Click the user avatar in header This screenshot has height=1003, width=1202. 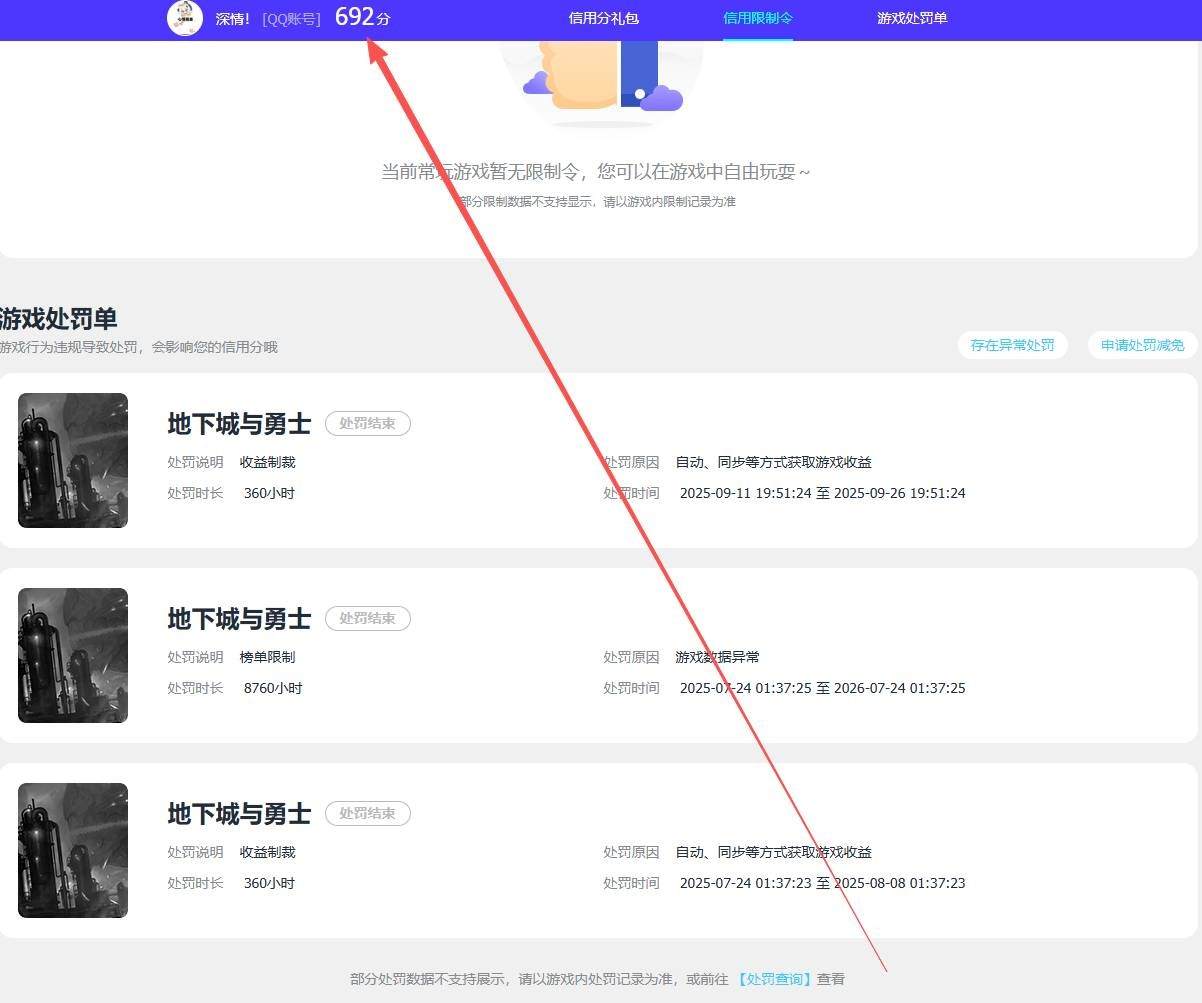(x=185, y=18)
